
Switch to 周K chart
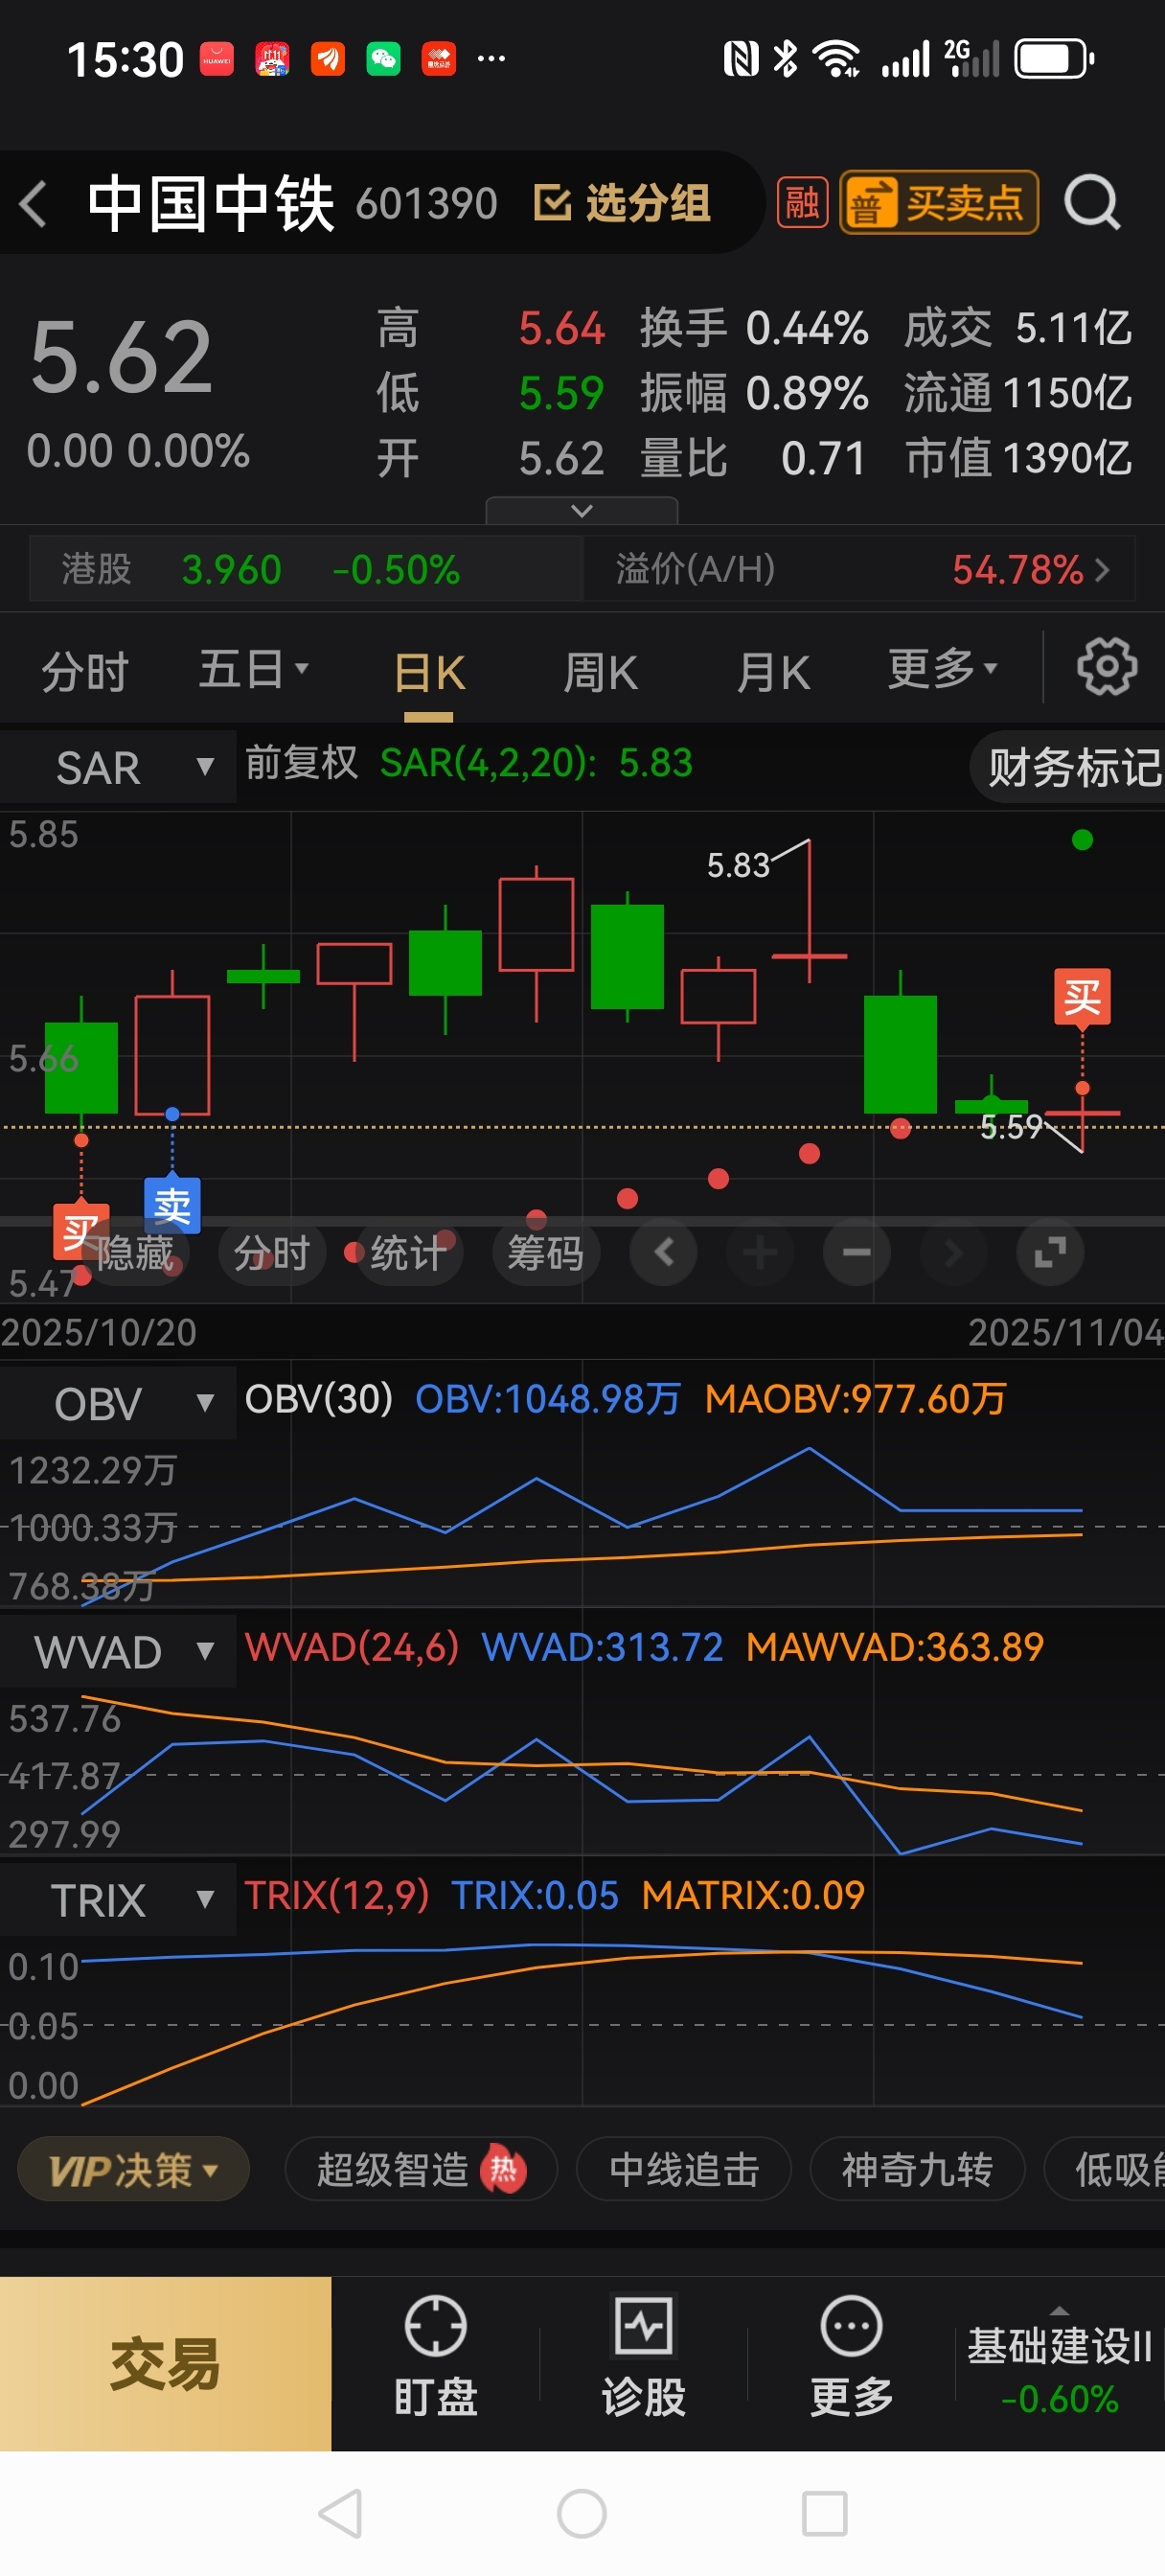coord(600,672)
